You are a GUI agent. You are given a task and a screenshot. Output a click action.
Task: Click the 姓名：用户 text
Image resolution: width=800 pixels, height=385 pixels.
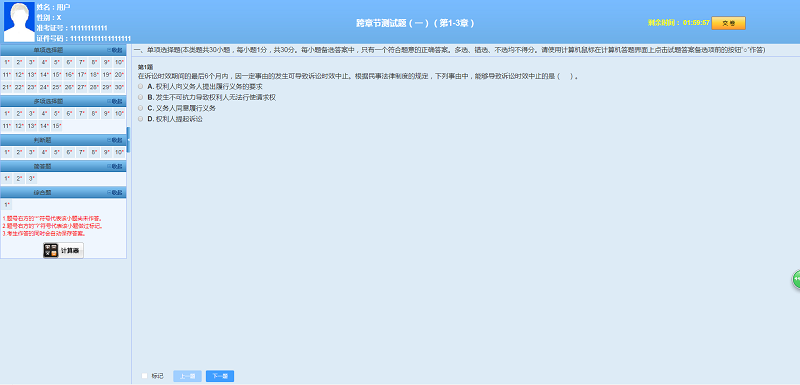(53, 8)
